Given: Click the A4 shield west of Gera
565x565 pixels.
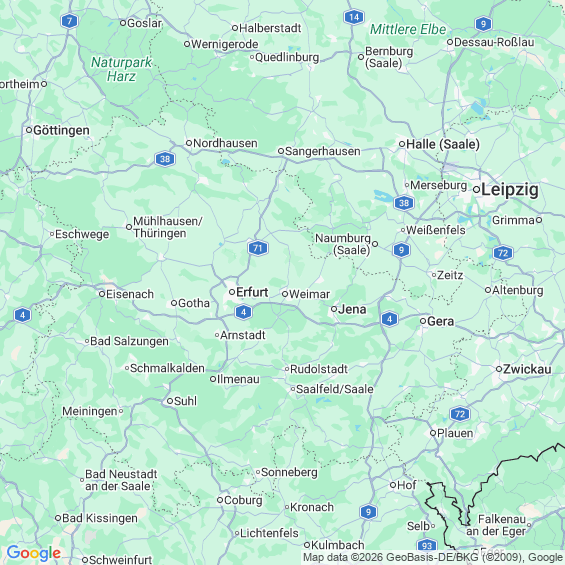Looking at the screenshot, I should 389,319.
